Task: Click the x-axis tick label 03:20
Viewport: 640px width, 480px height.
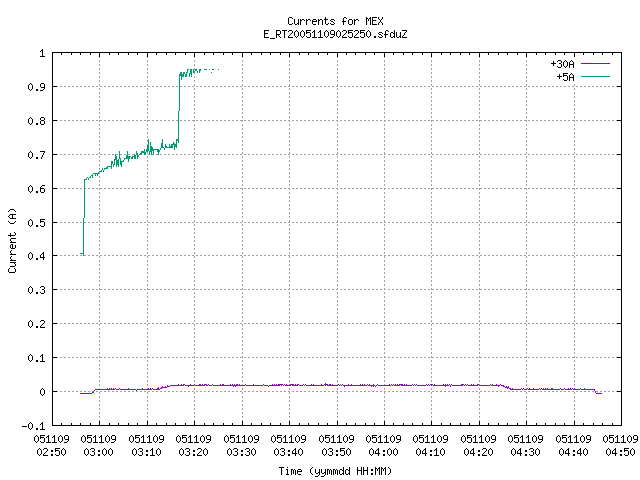Action: (193, 452)
